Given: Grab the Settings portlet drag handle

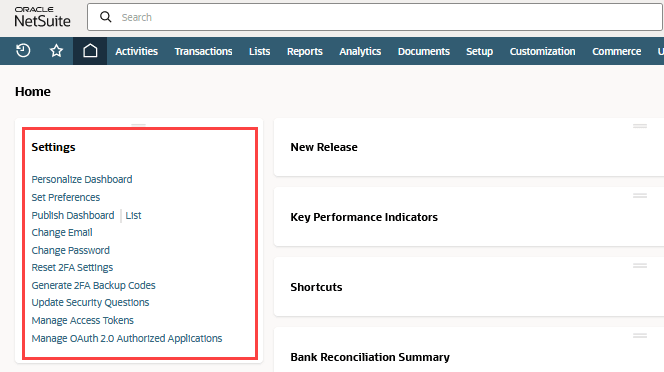Looking at the screenshot, I should tap(138, 125).
